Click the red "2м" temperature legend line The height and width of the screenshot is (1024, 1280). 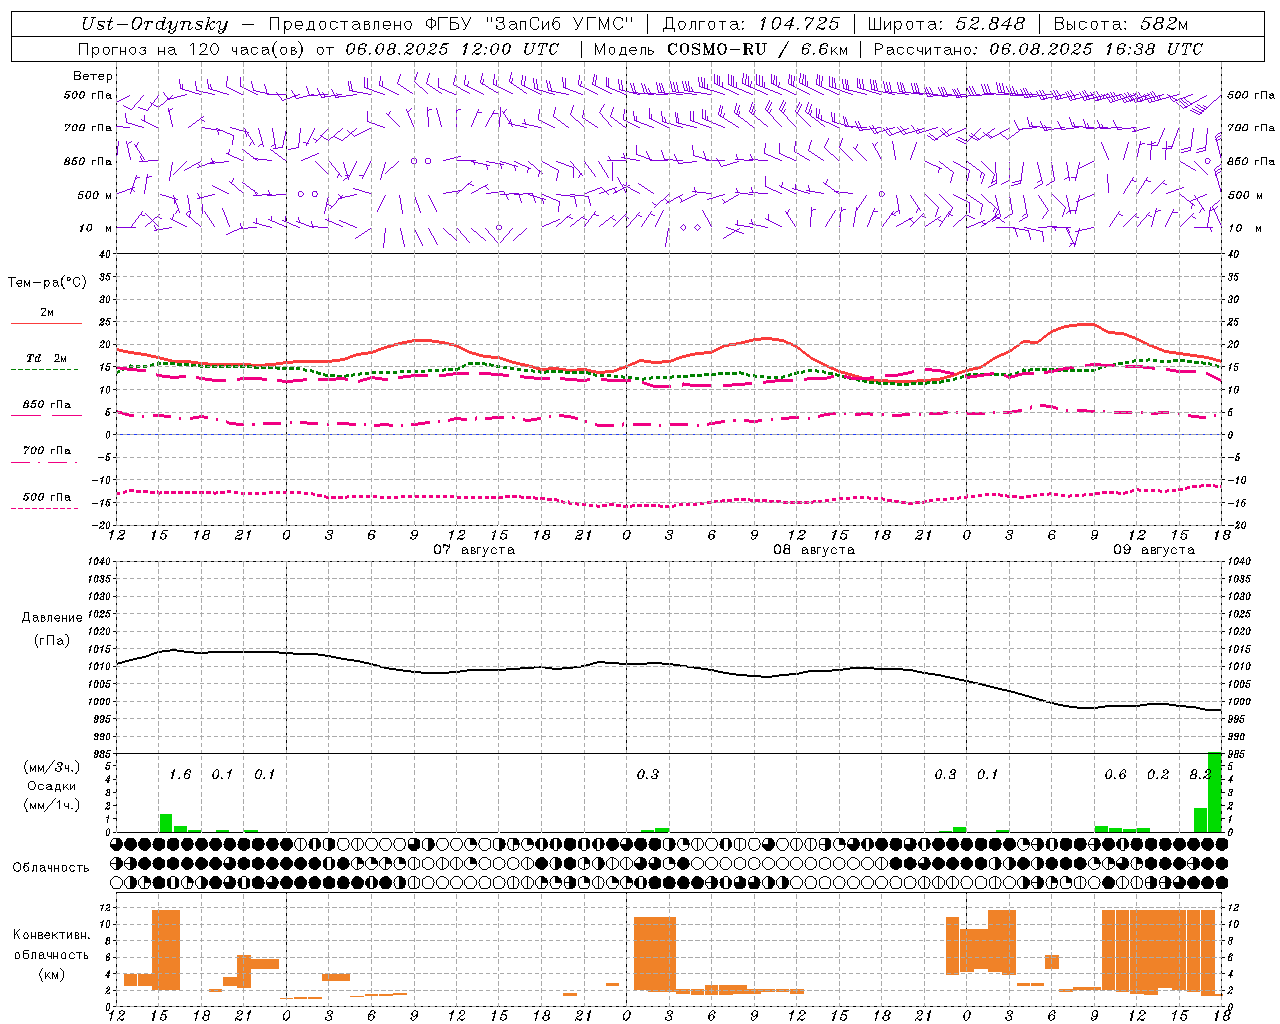(x=46, y=324)
